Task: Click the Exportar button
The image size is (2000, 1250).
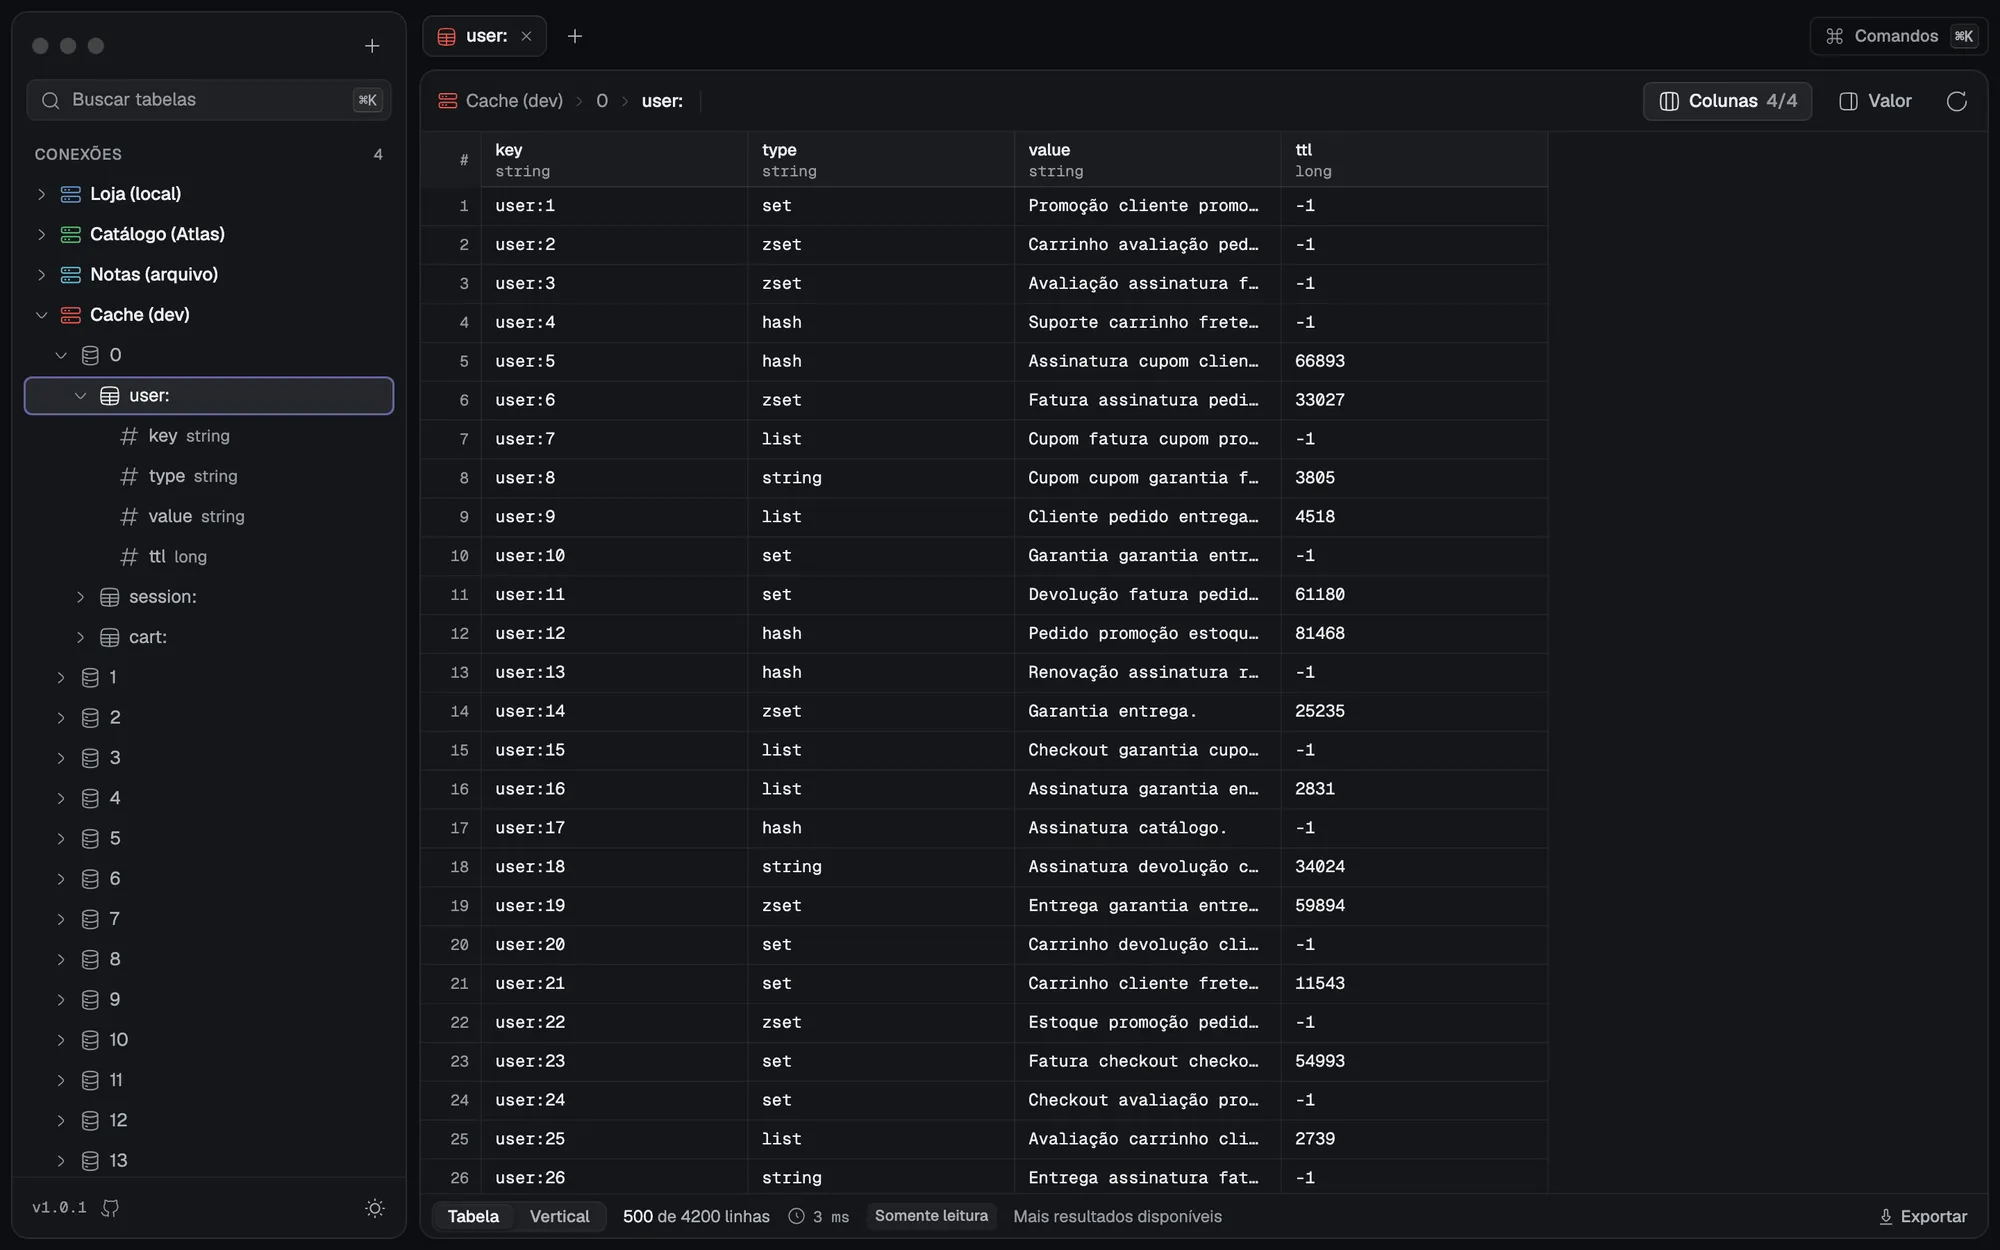Action: (1922, 1216)
